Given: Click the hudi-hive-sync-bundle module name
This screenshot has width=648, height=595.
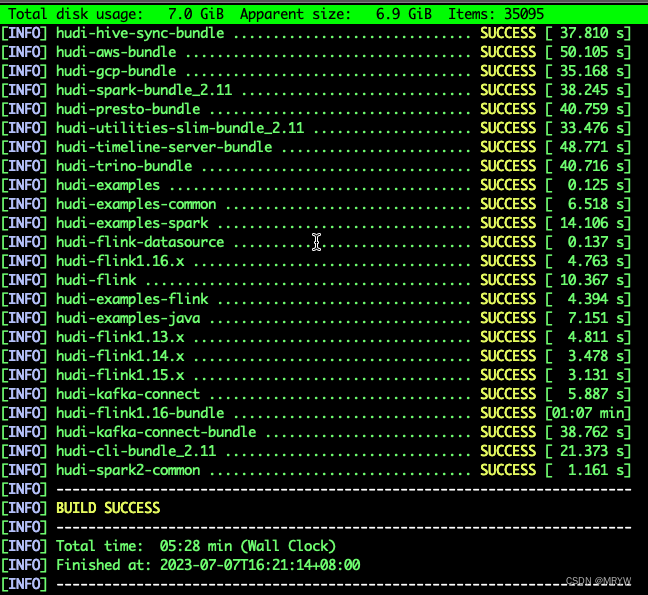Looking at the screenshot, I should pos(140,33).
